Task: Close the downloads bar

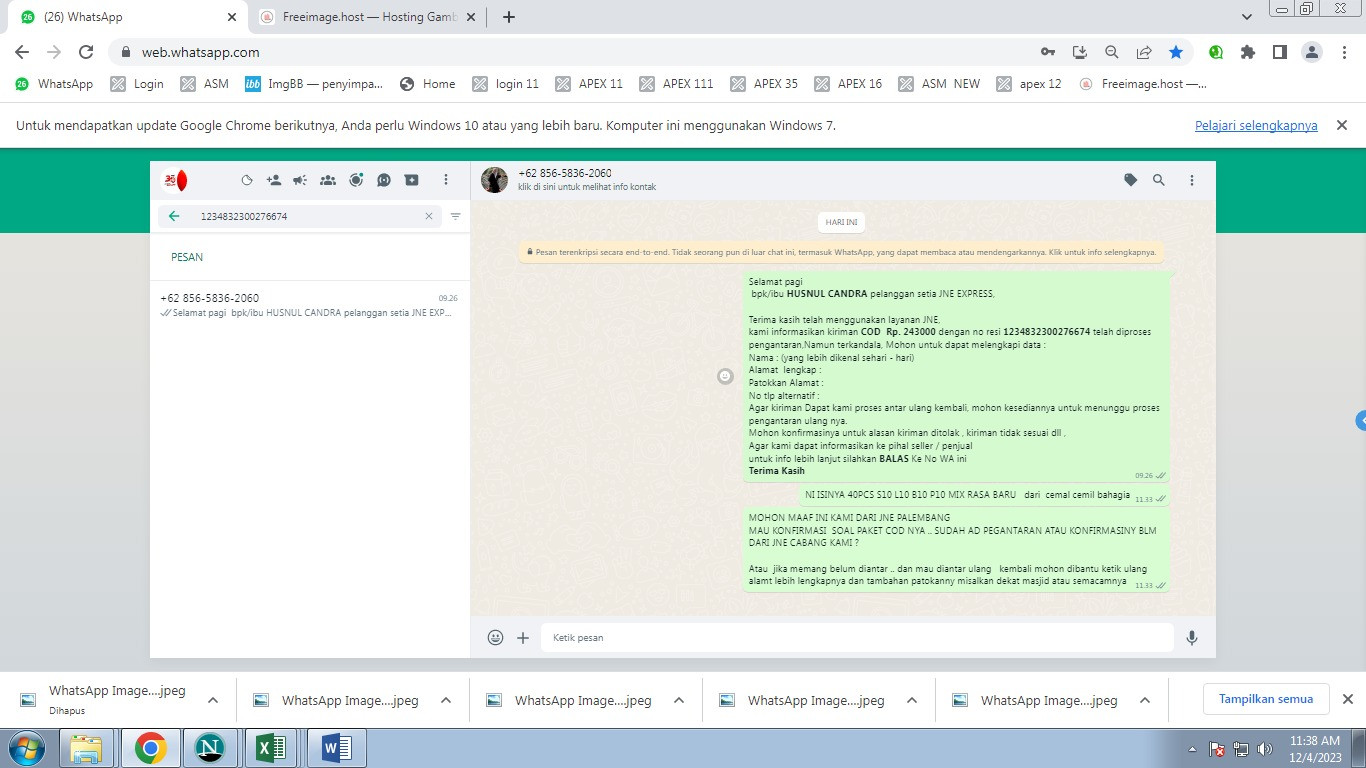Action: (x=1347, y=699)
